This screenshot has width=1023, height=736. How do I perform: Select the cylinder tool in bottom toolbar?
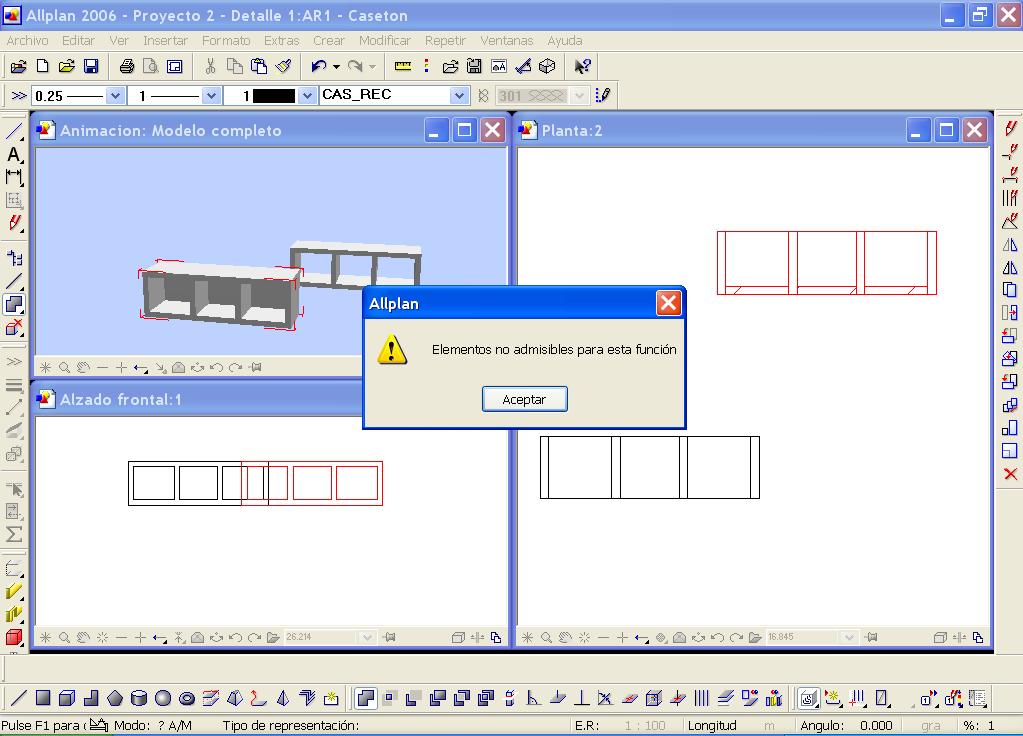coord(139,698)
